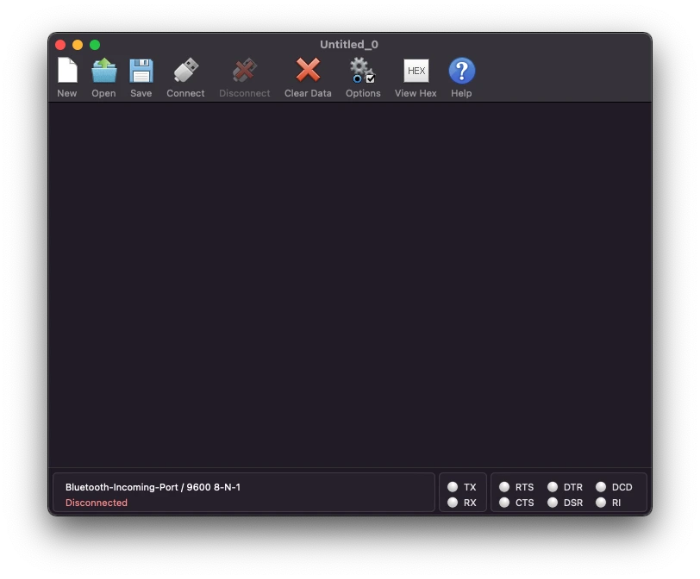Image resolution: width=700 pixels, height=579 pixels.
Task: Click the CTS status indicator
Action: click(504, 503)
